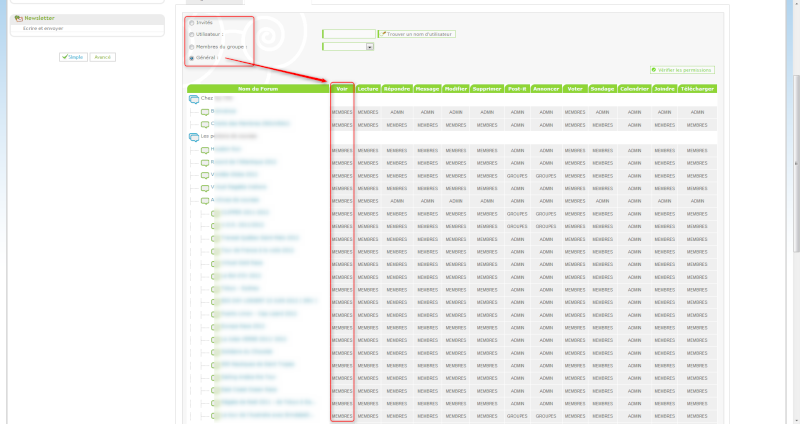Image resolution: width=800 pixels, height=424 pixels.
Task: Click Vérifier les permissions button
Action: 682,70
